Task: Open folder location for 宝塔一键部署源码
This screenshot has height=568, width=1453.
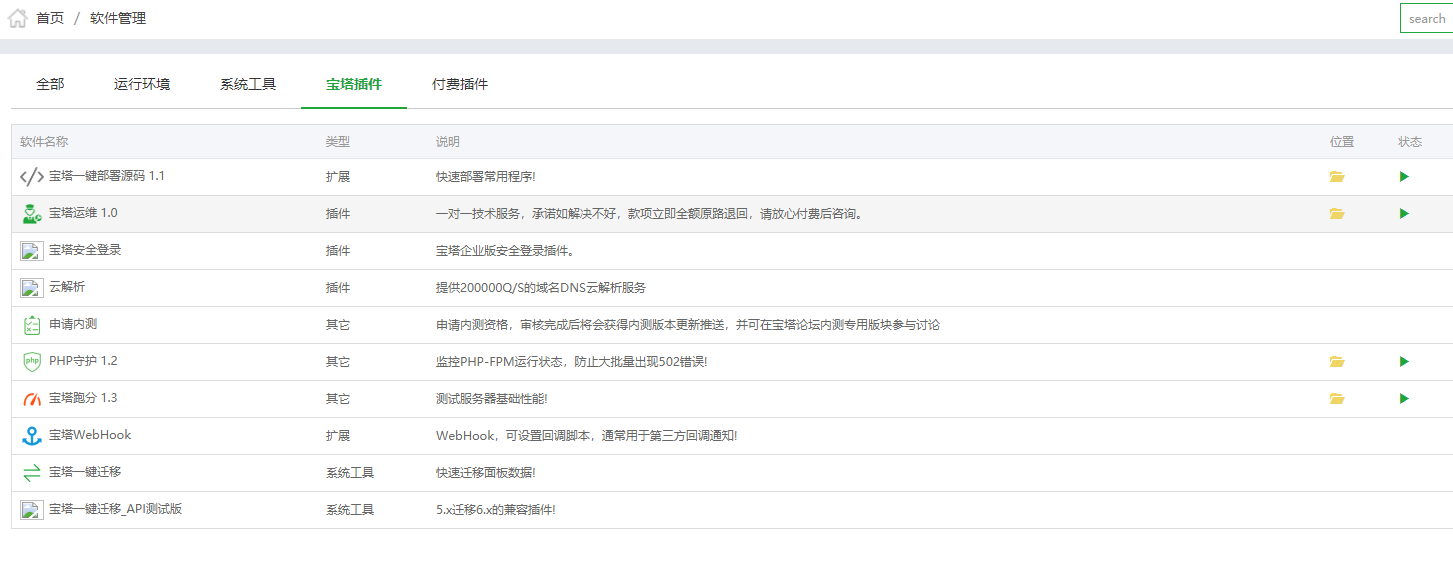Action: 1336,177
